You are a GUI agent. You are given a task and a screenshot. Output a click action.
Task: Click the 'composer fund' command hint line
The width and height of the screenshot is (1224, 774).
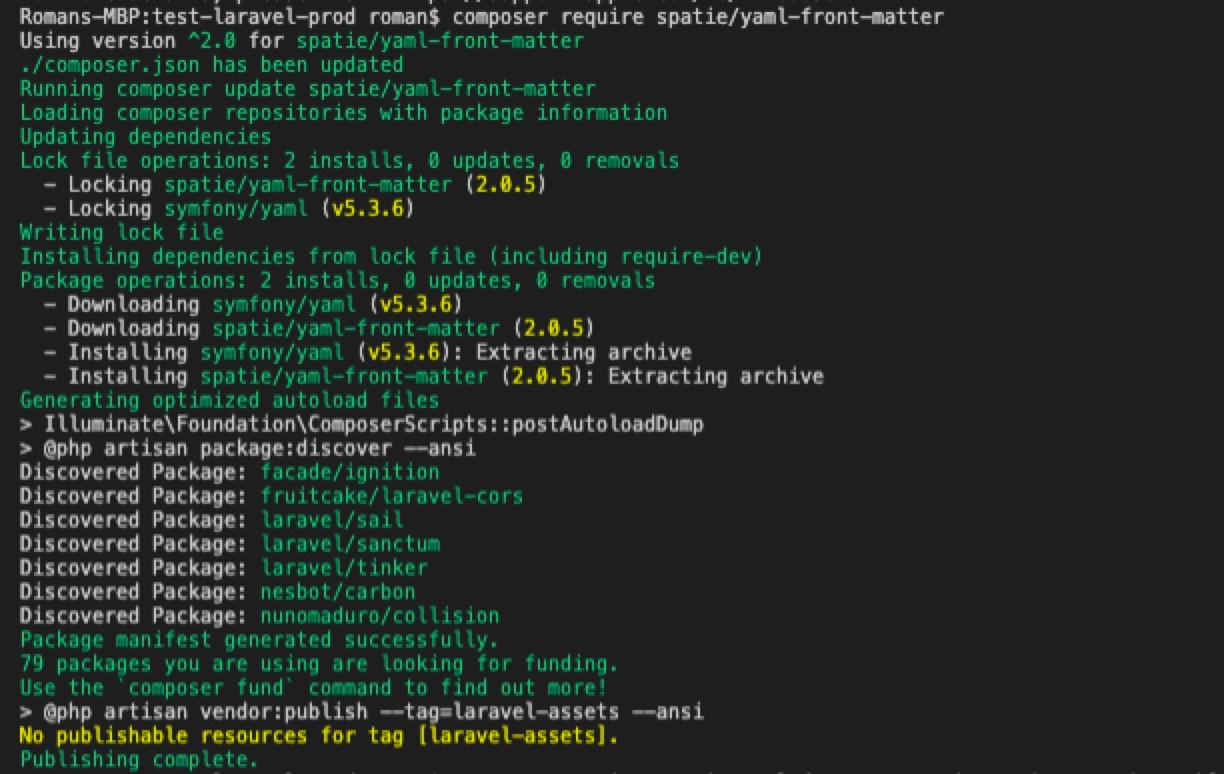pos(314,689)
